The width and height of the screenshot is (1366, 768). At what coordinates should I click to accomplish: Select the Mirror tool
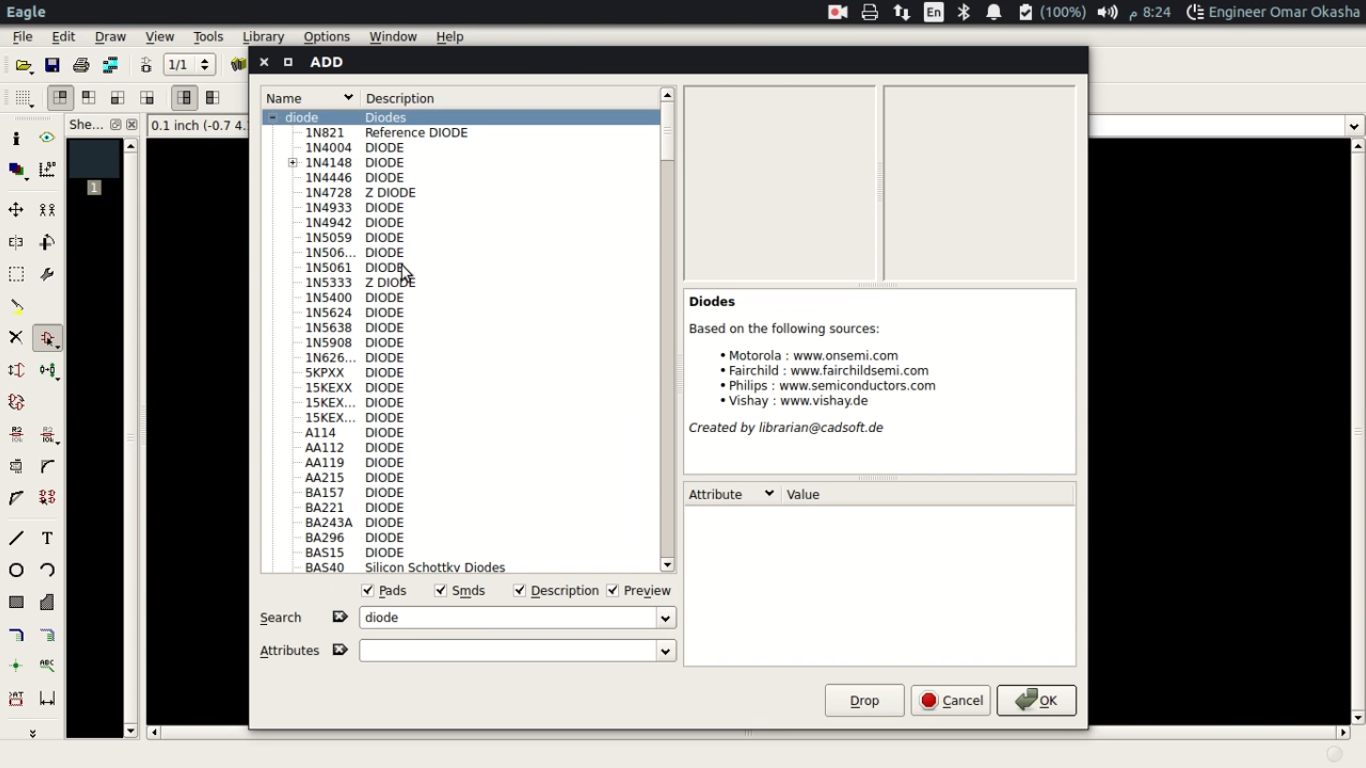(16, 242)
